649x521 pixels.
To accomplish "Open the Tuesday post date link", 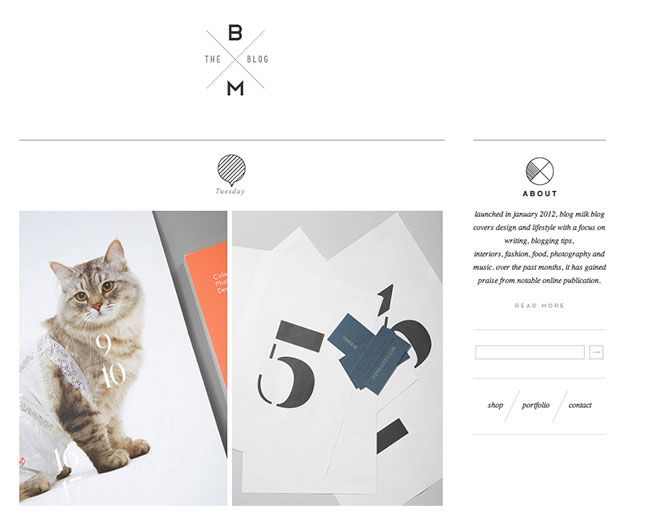I will pos(231,192).
